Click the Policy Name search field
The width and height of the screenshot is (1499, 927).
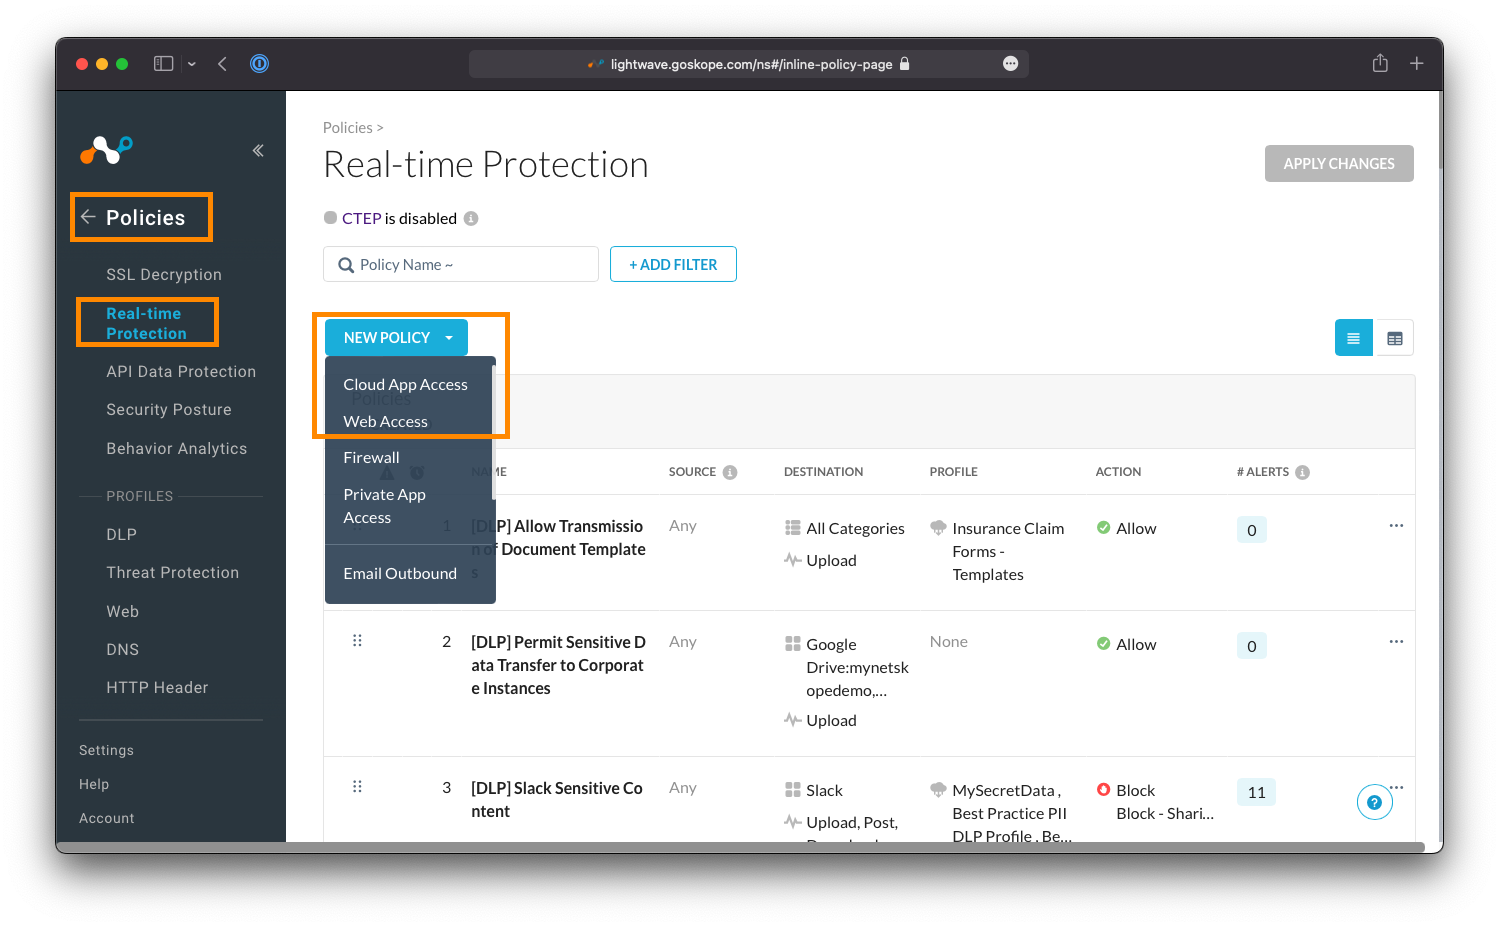pyautogui.click(x=461, y=265)
